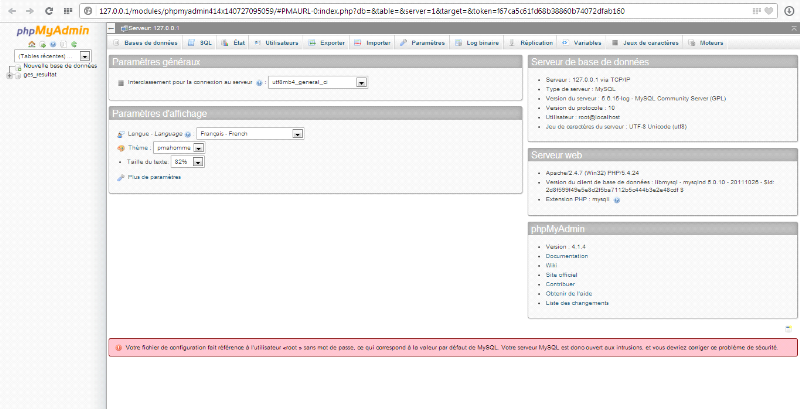Click the phpMyAdmin logo
The height and width of the screenshot is (409, 800).
pos(53,31)
